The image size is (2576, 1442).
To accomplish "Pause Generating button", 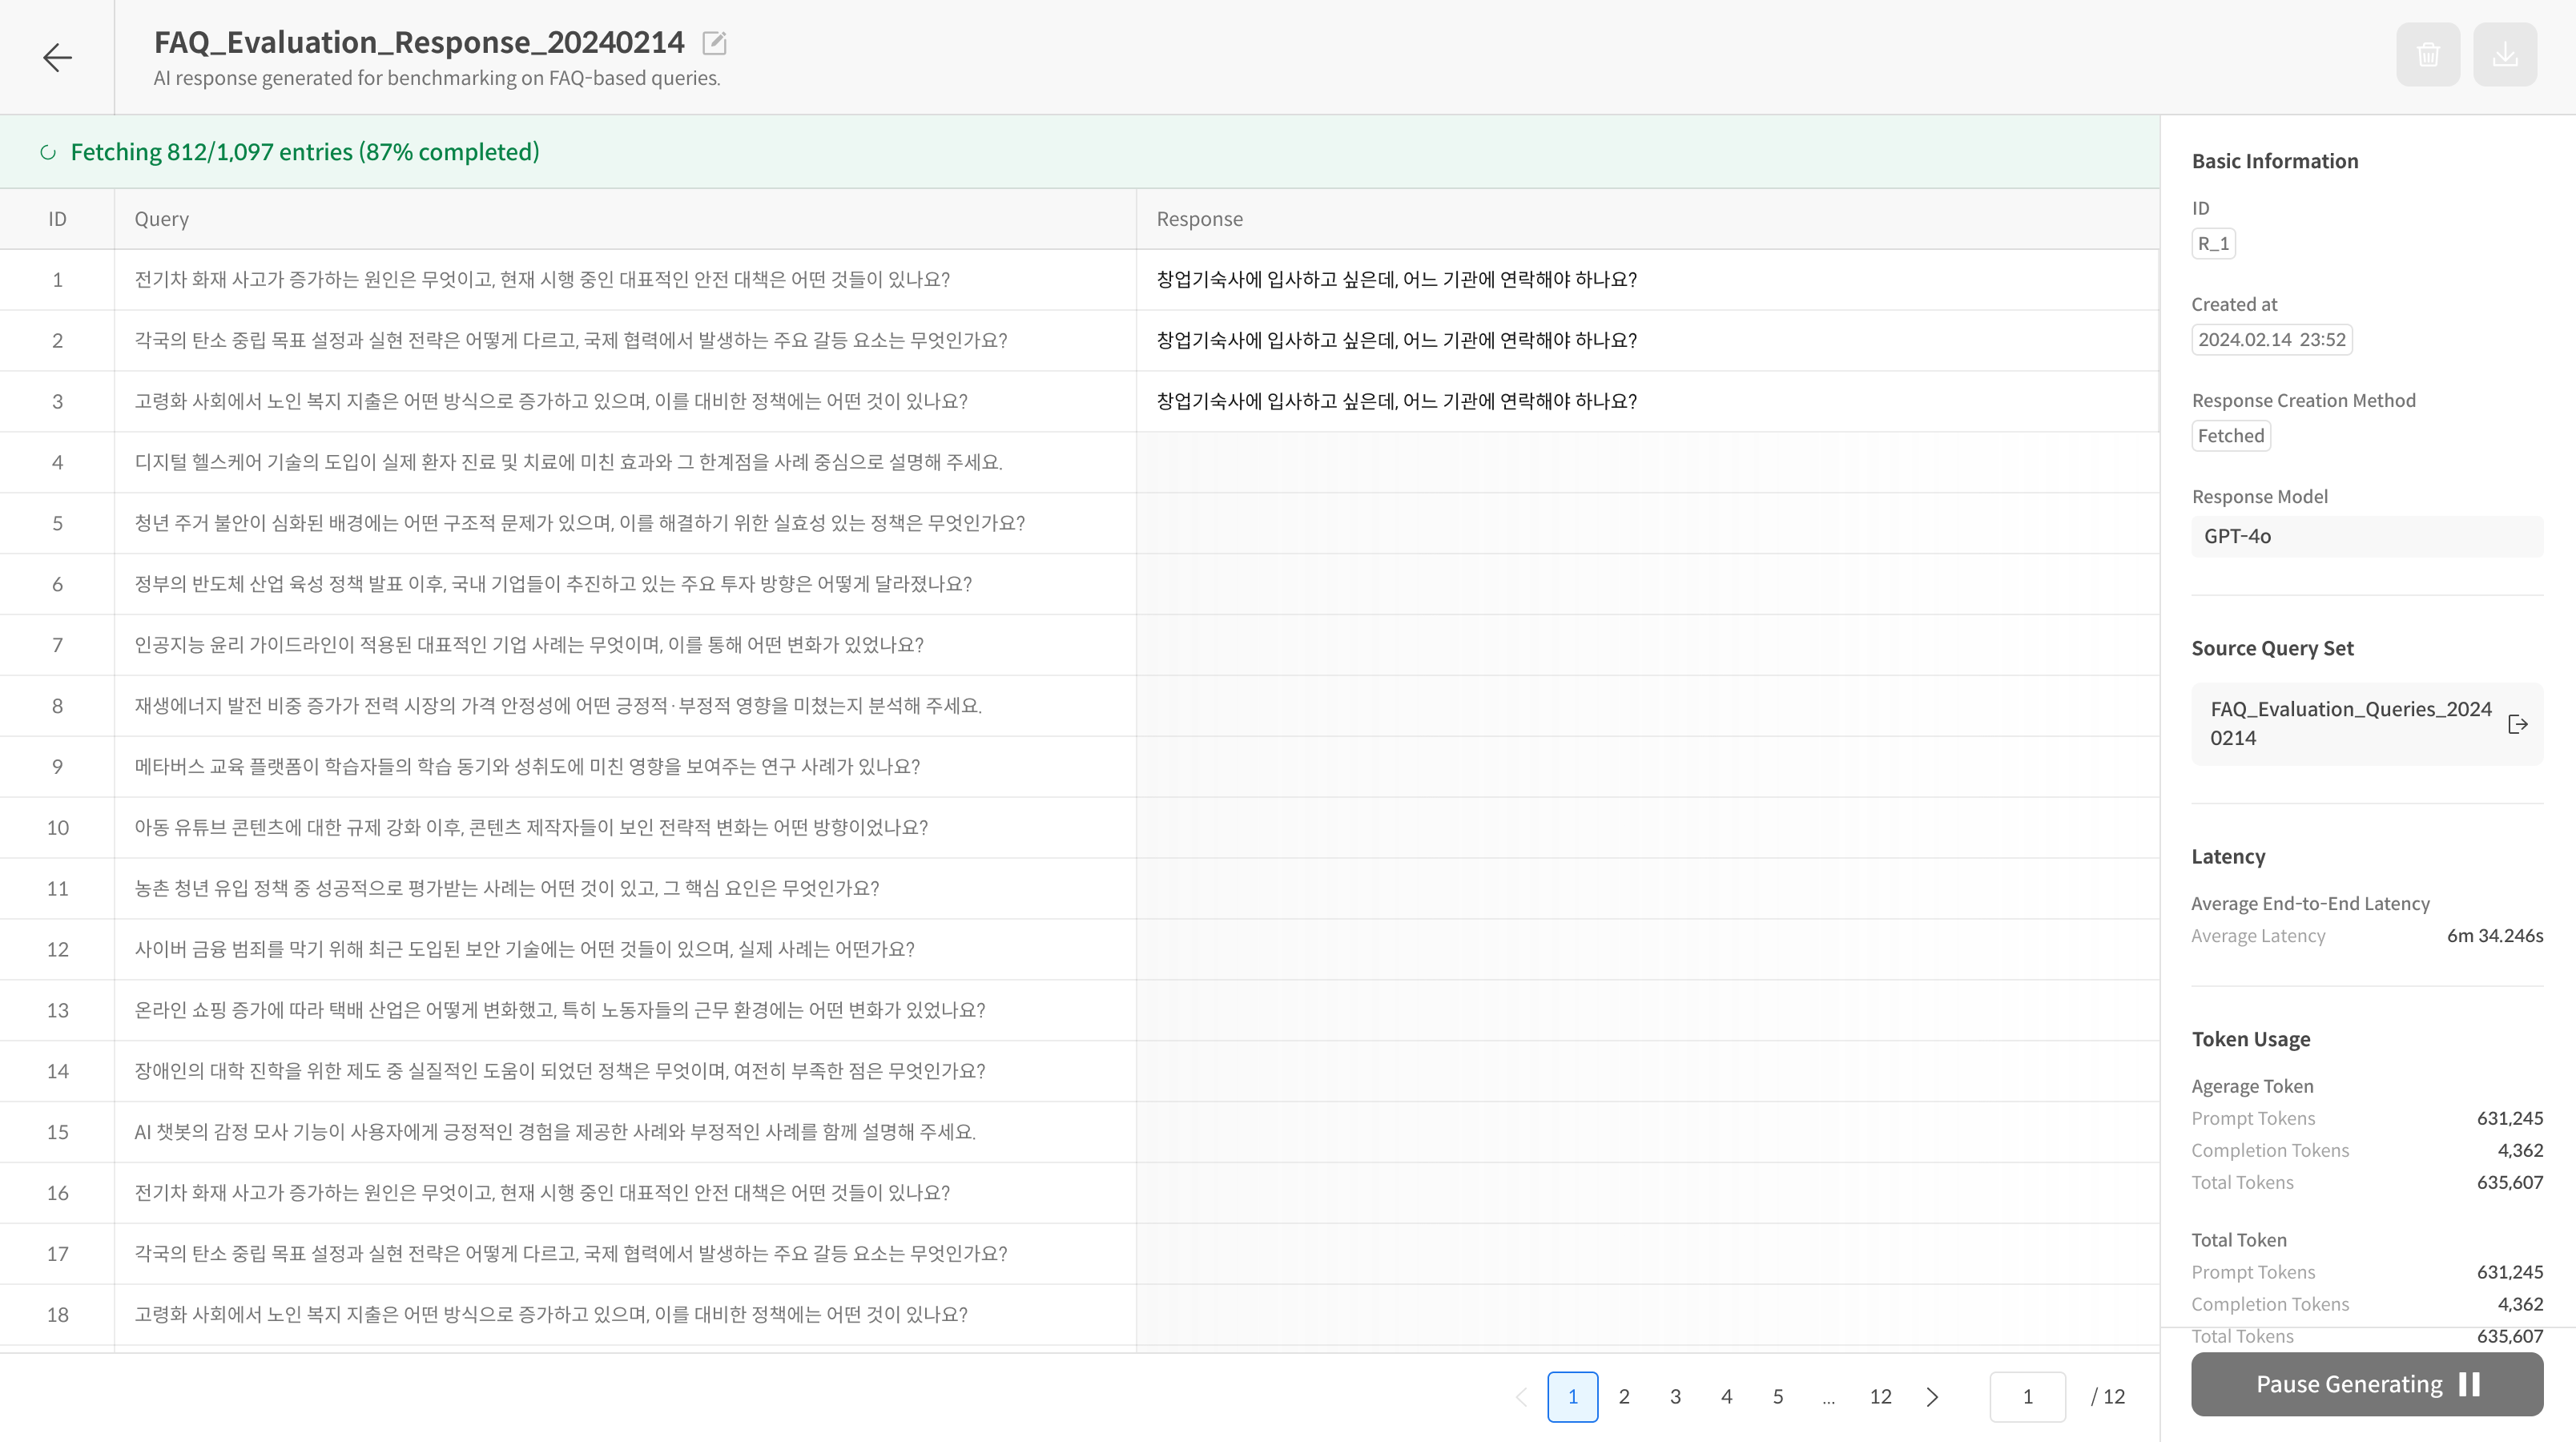I will pyautogui.click(x=2366, y=1384).
